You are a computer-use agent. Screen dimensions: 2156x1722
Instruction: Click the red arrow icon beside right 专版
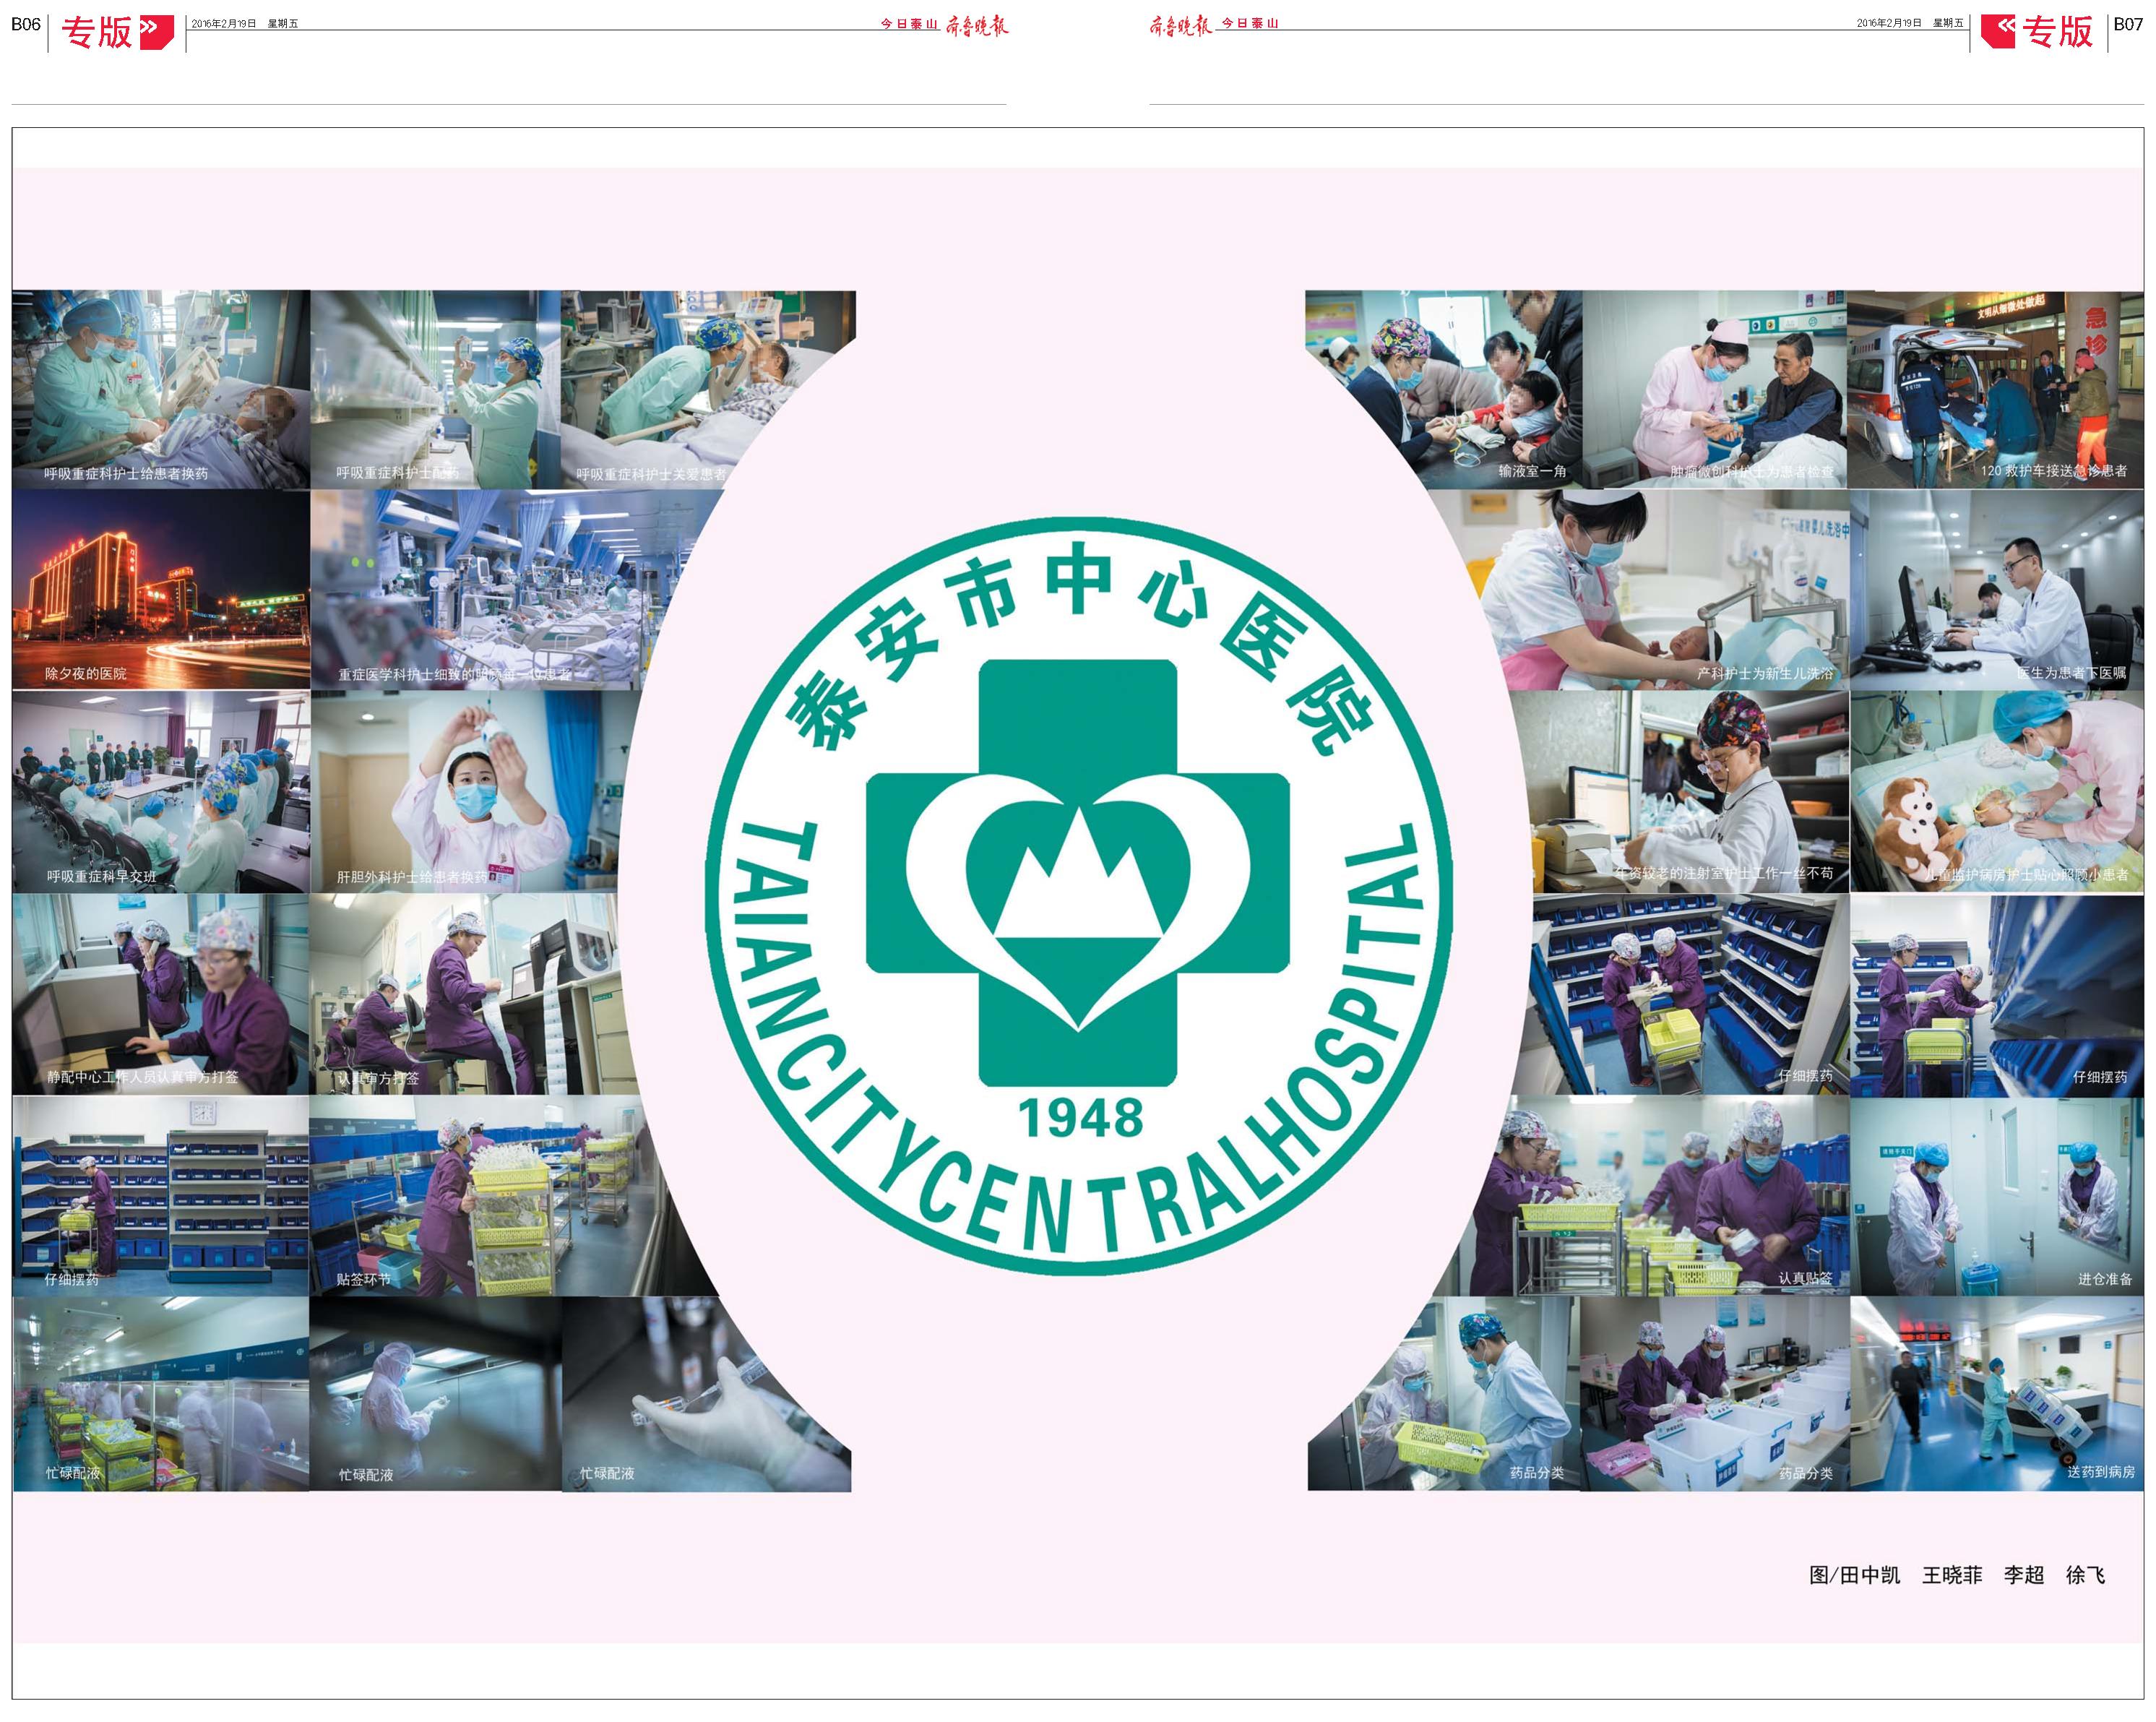(1998, 31)
